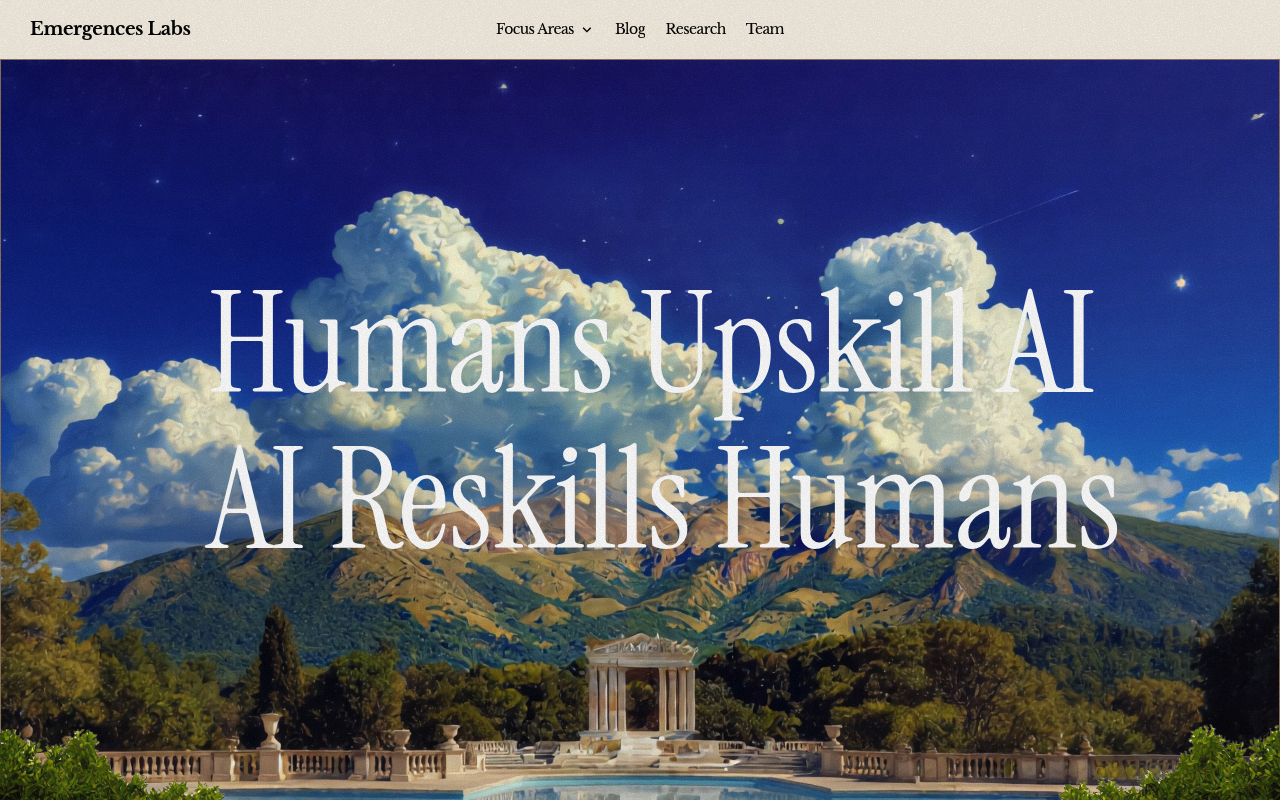This screenshot has width=1280, height=800.
Task: Click the 'AI Reskills Humans' headline
Action: click(661, 498)
